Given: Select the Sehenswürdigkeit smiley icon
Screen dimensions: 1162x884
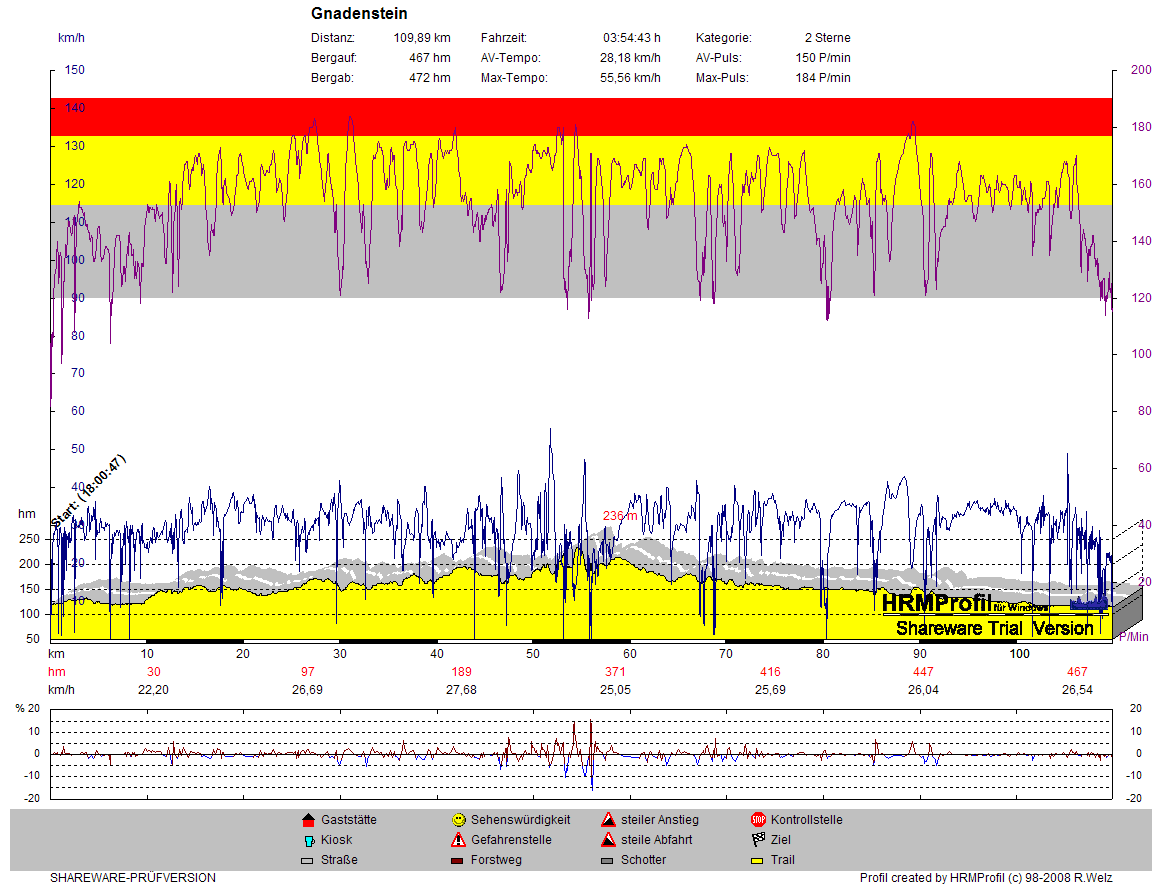Looking at the screenshot, I should pos(458,820).
